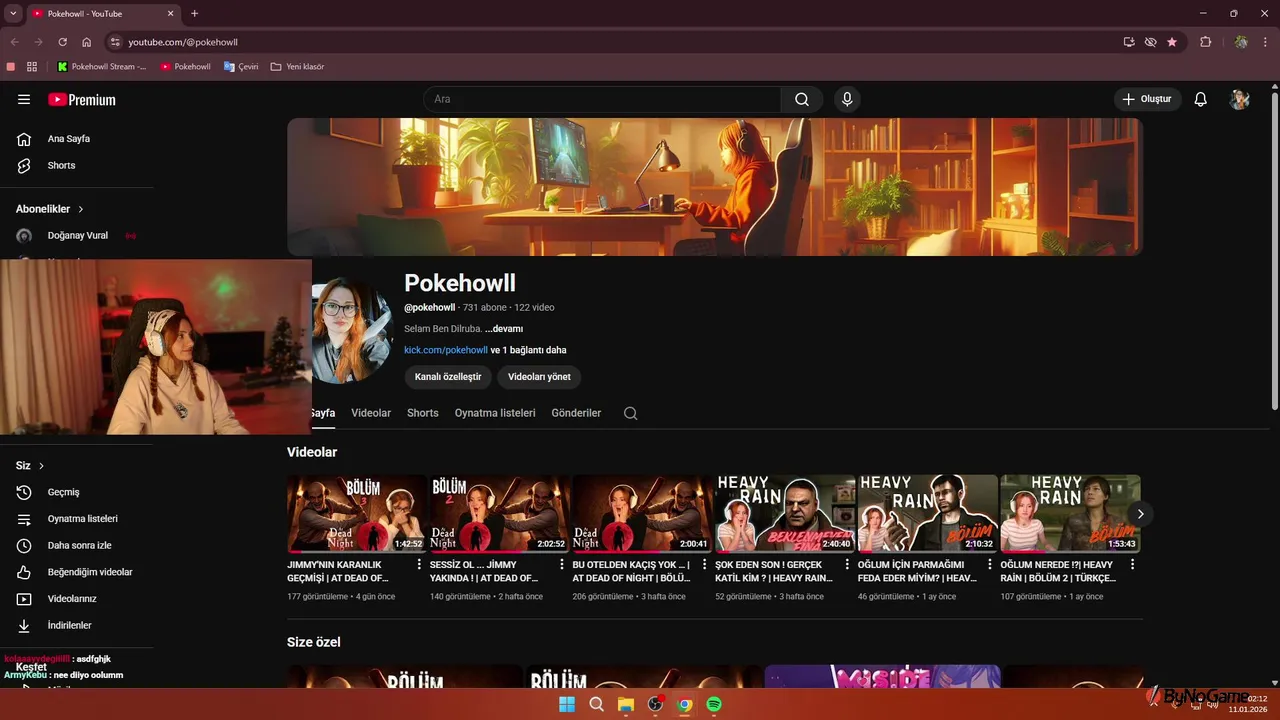Play JIMMY'NIN KARANLIK GEÇMİŞİ video thumbnail
The height and width of the screenshot is (720, 1280).
[357, 514]
